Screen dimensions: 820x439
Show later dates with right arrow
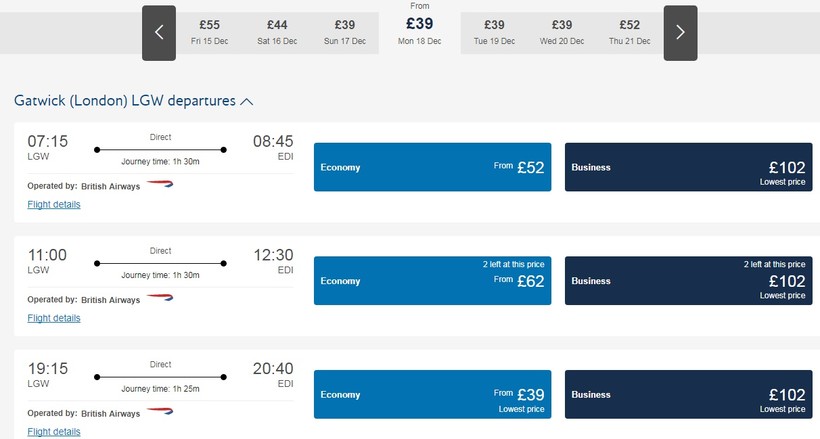click(680, 33)
